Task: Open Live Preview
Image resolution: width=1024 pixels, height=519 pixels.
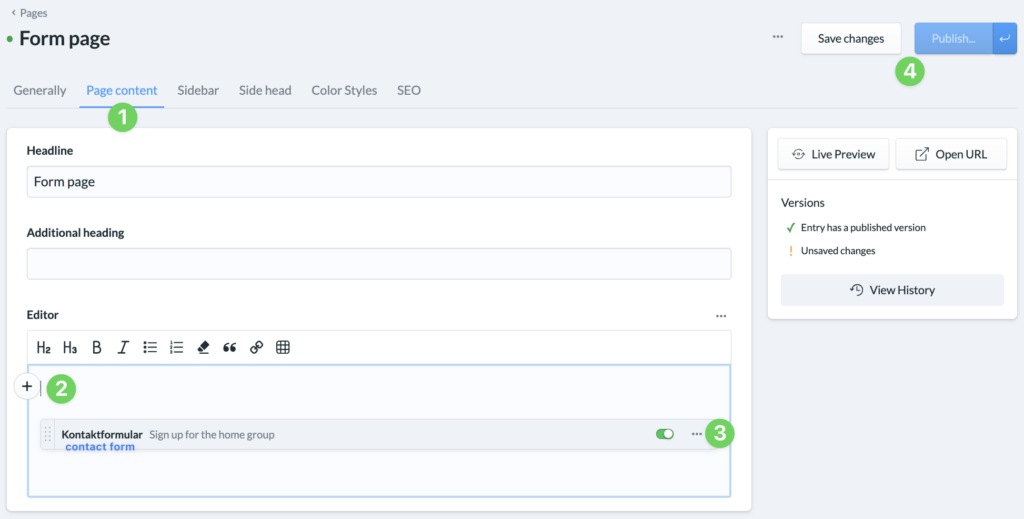Action: pos(833,154)
